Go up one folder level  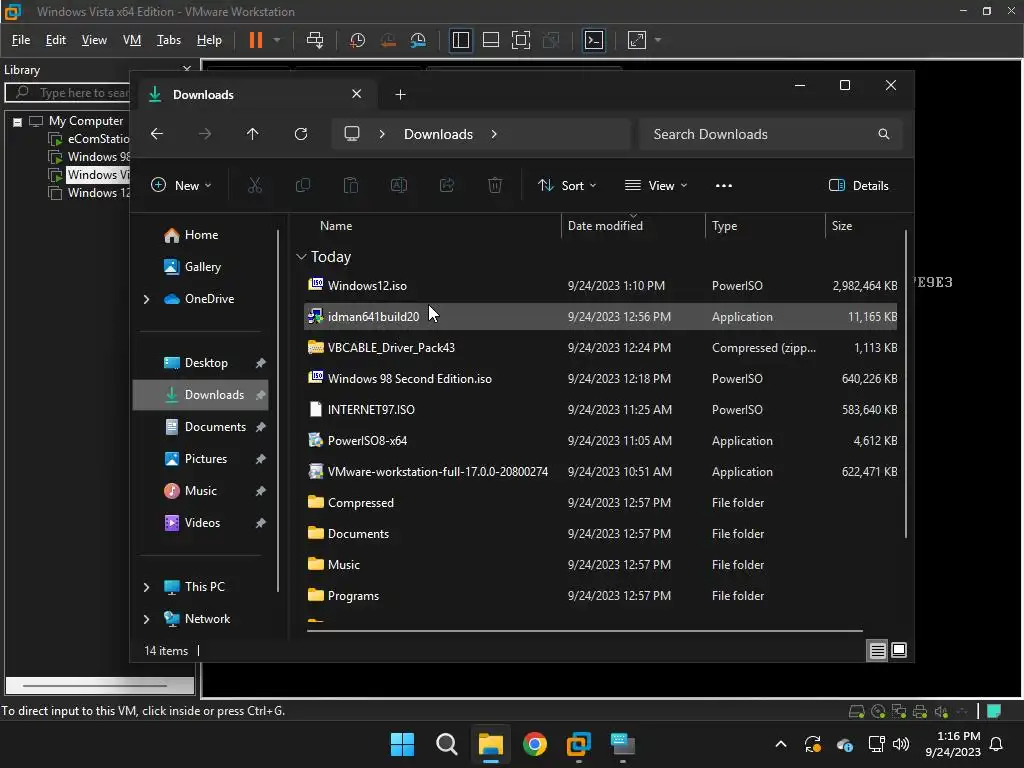tap(253, 134)
